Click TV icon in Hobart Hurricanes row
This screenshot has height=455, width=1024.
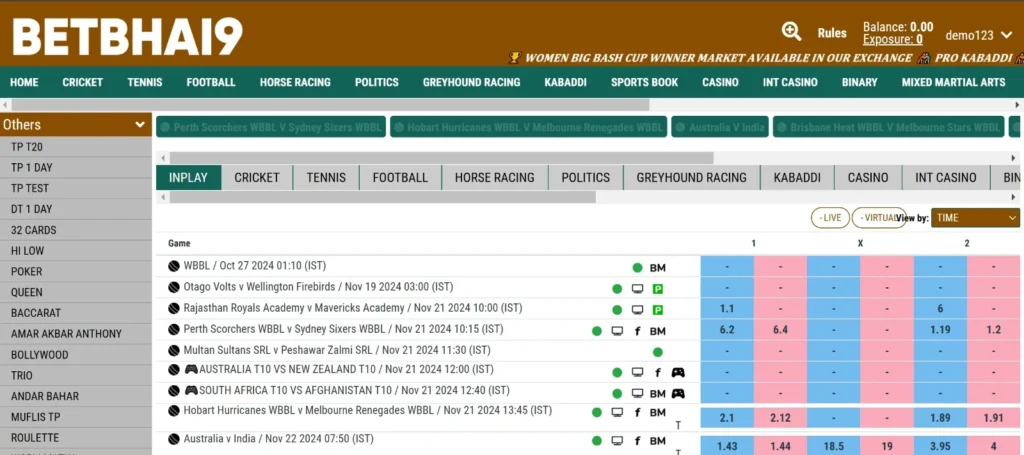pyautogui.click(x=617, y=413)
